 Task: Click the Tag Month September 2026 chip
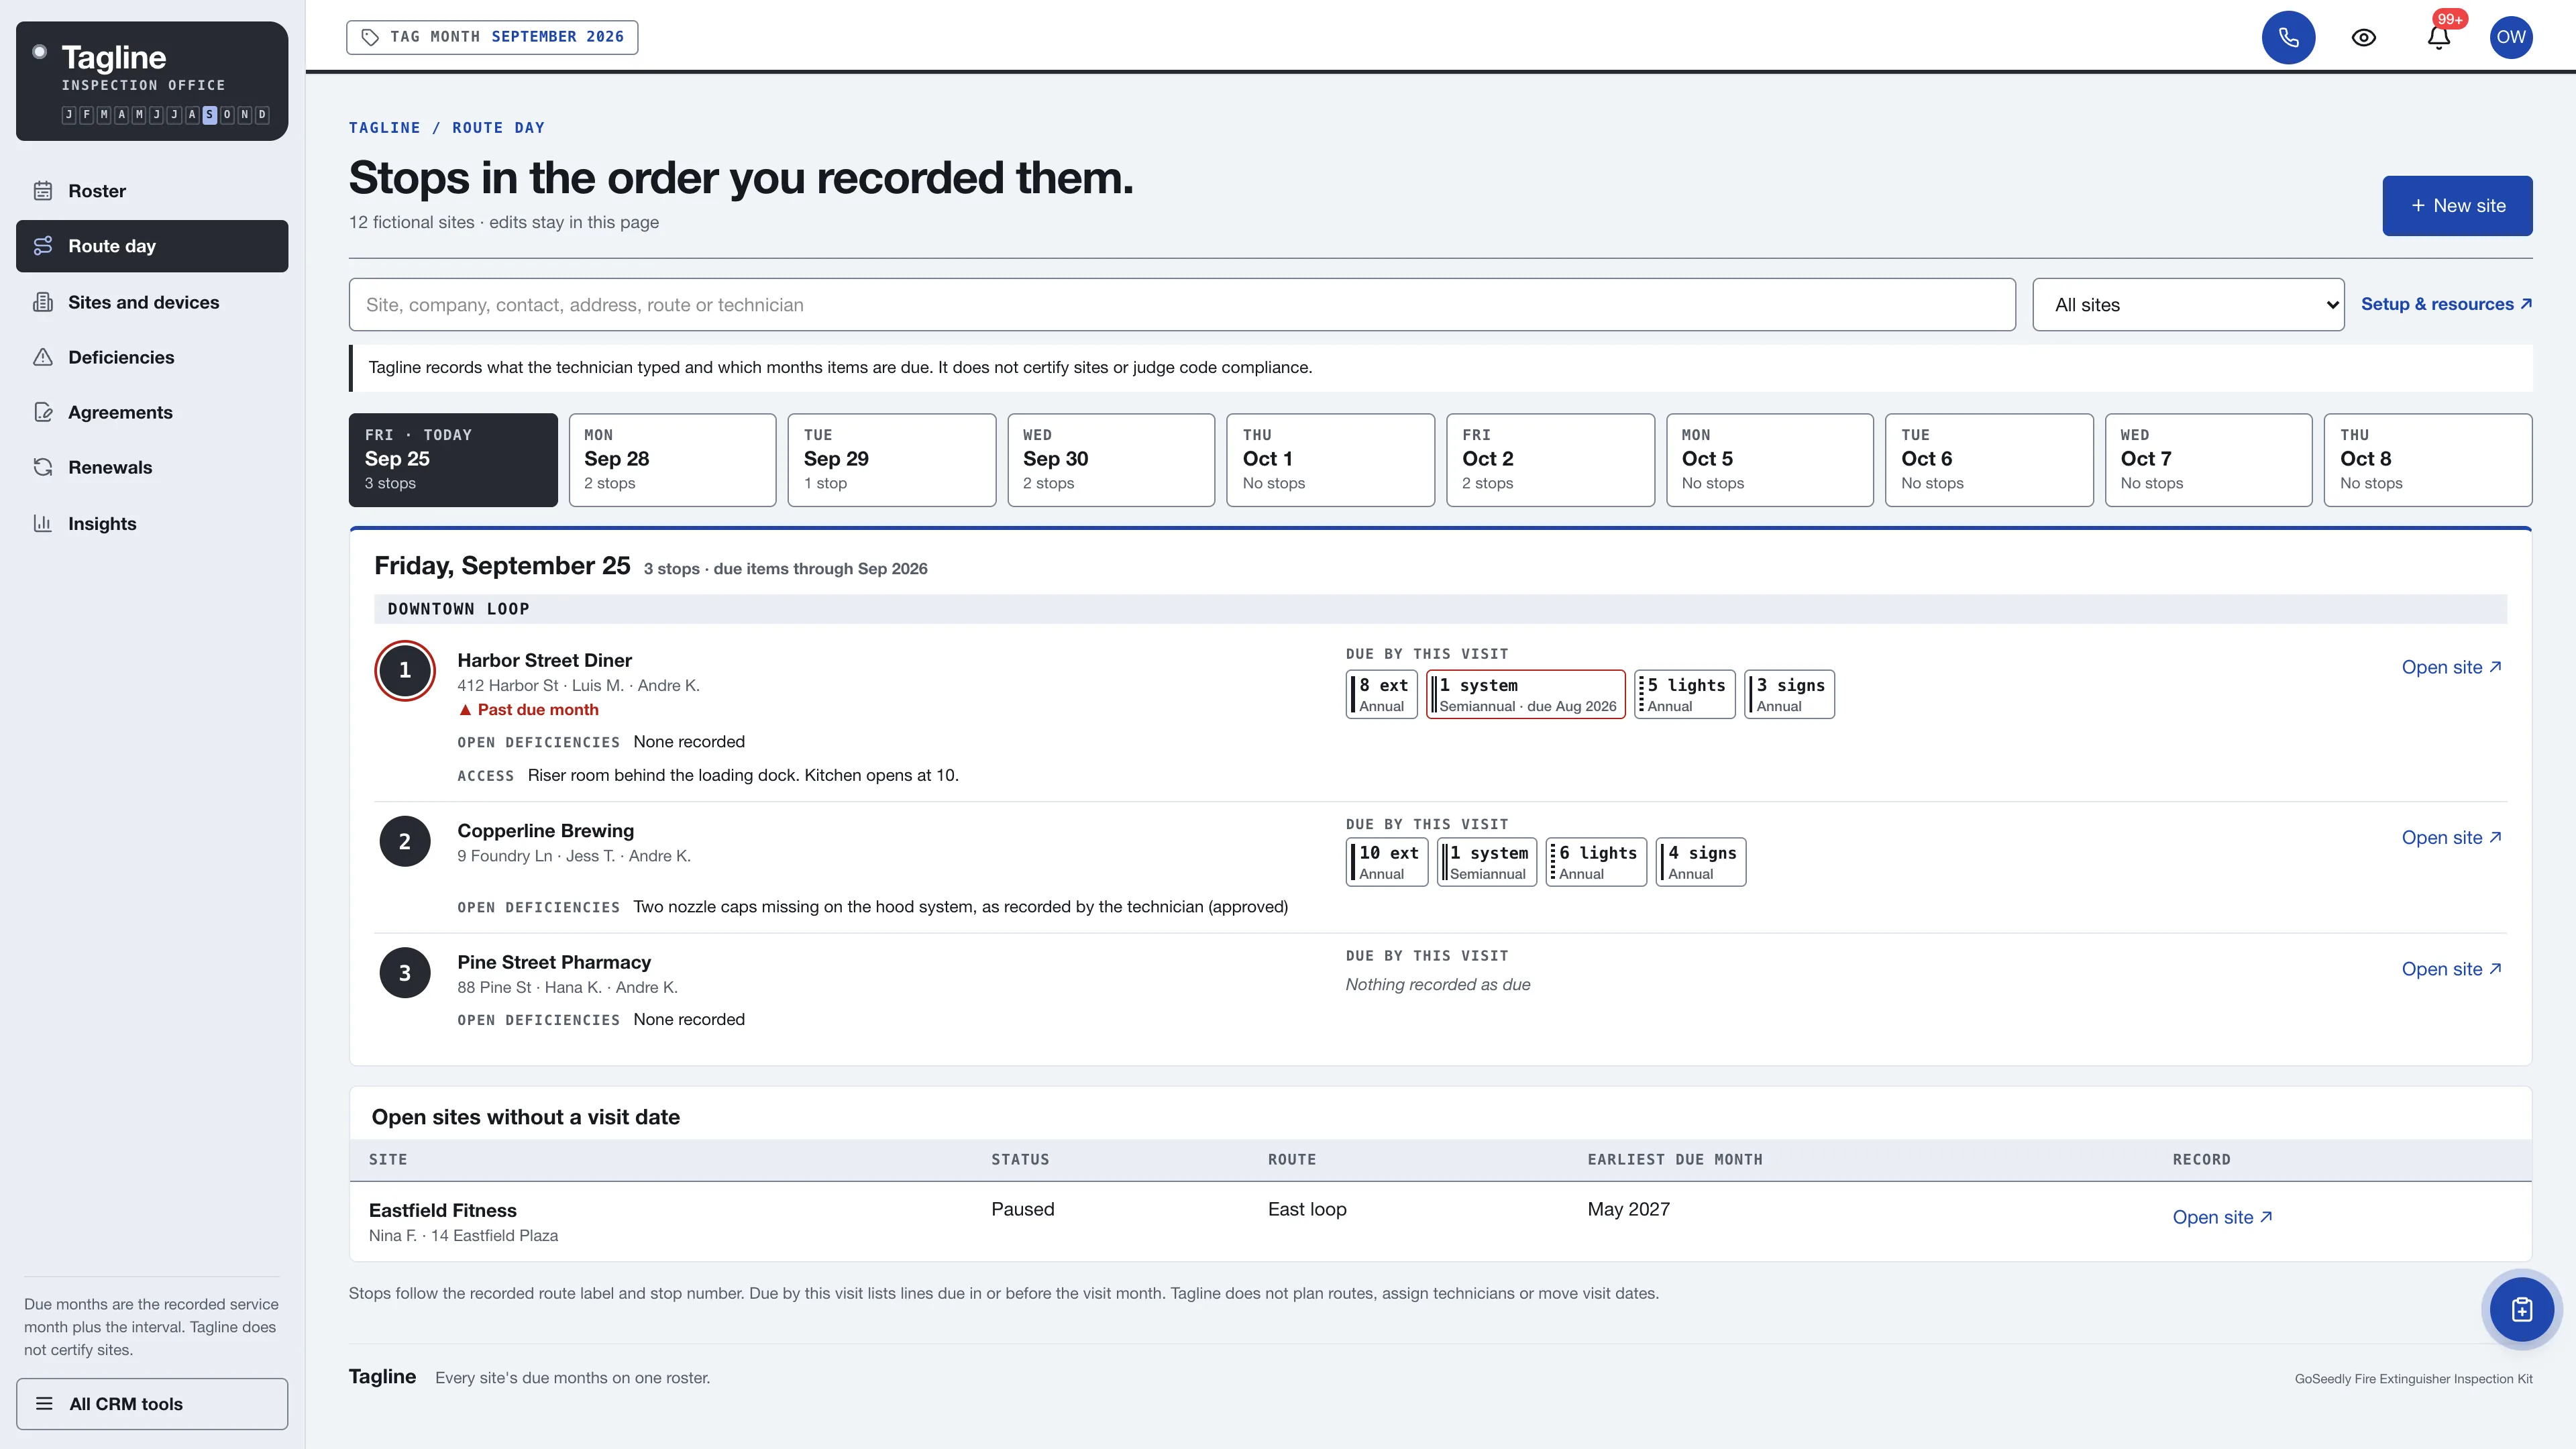click(x=492, y=37)
